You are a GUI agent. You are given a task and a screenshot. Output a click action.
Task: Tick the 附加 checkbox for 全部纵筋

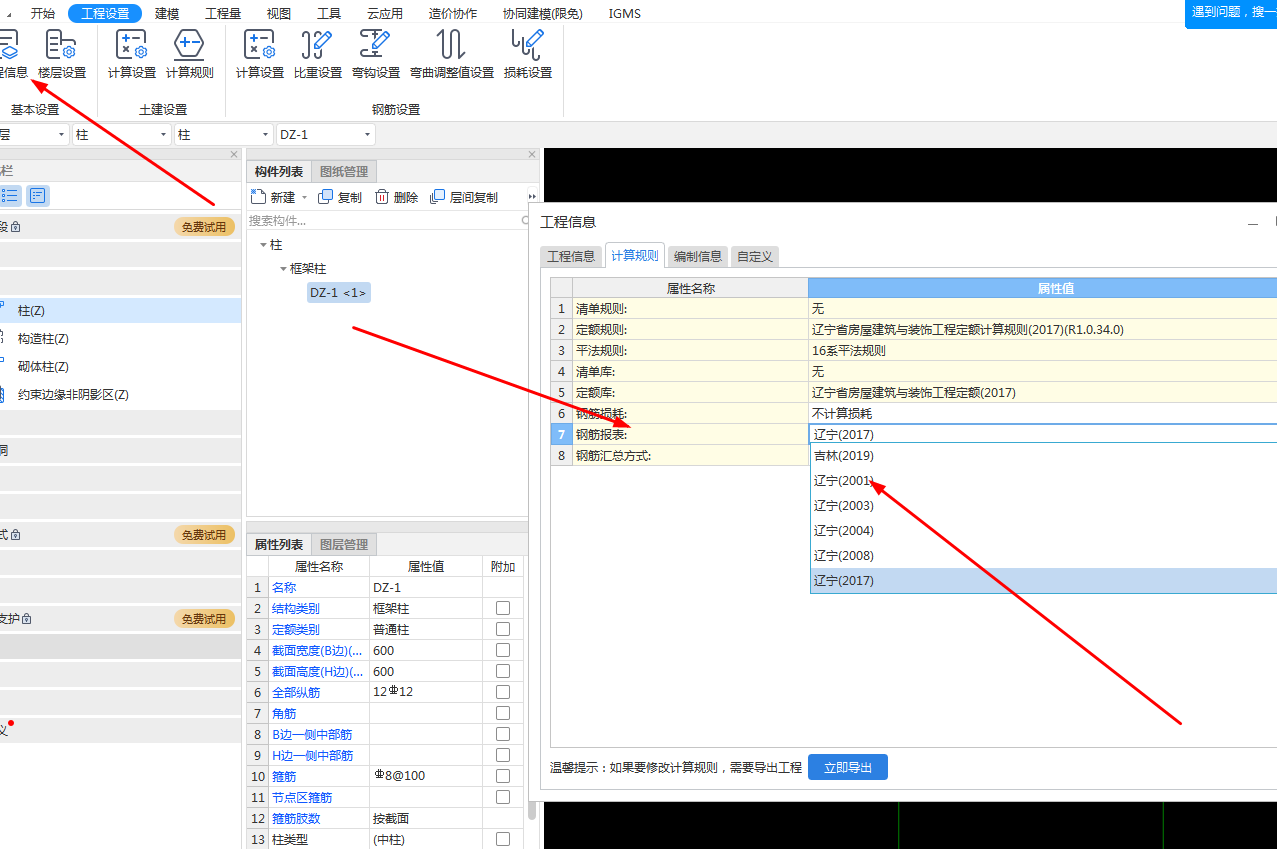503,692
